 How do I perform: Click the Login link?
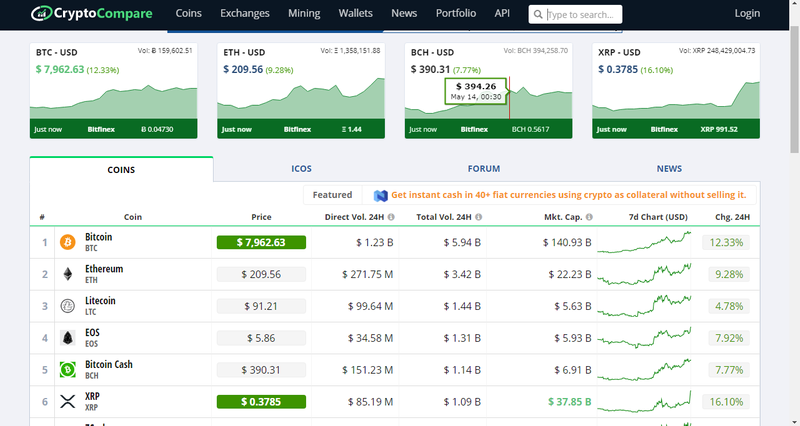747,13
